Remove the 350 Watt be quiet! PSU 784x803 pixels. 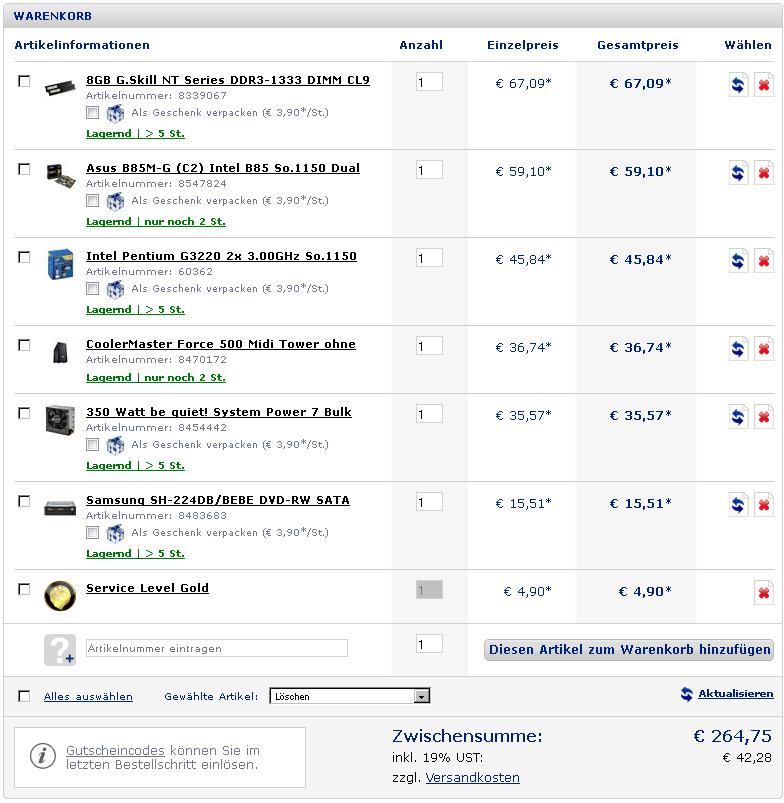[764, 417]
